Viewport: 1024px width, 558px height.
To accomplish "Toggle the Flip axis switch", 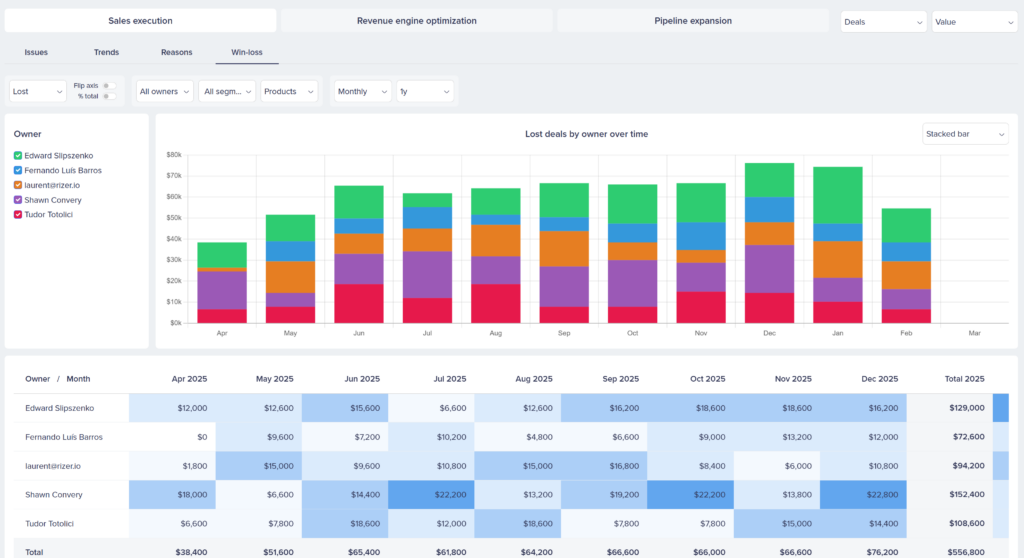I will [108, 86].
